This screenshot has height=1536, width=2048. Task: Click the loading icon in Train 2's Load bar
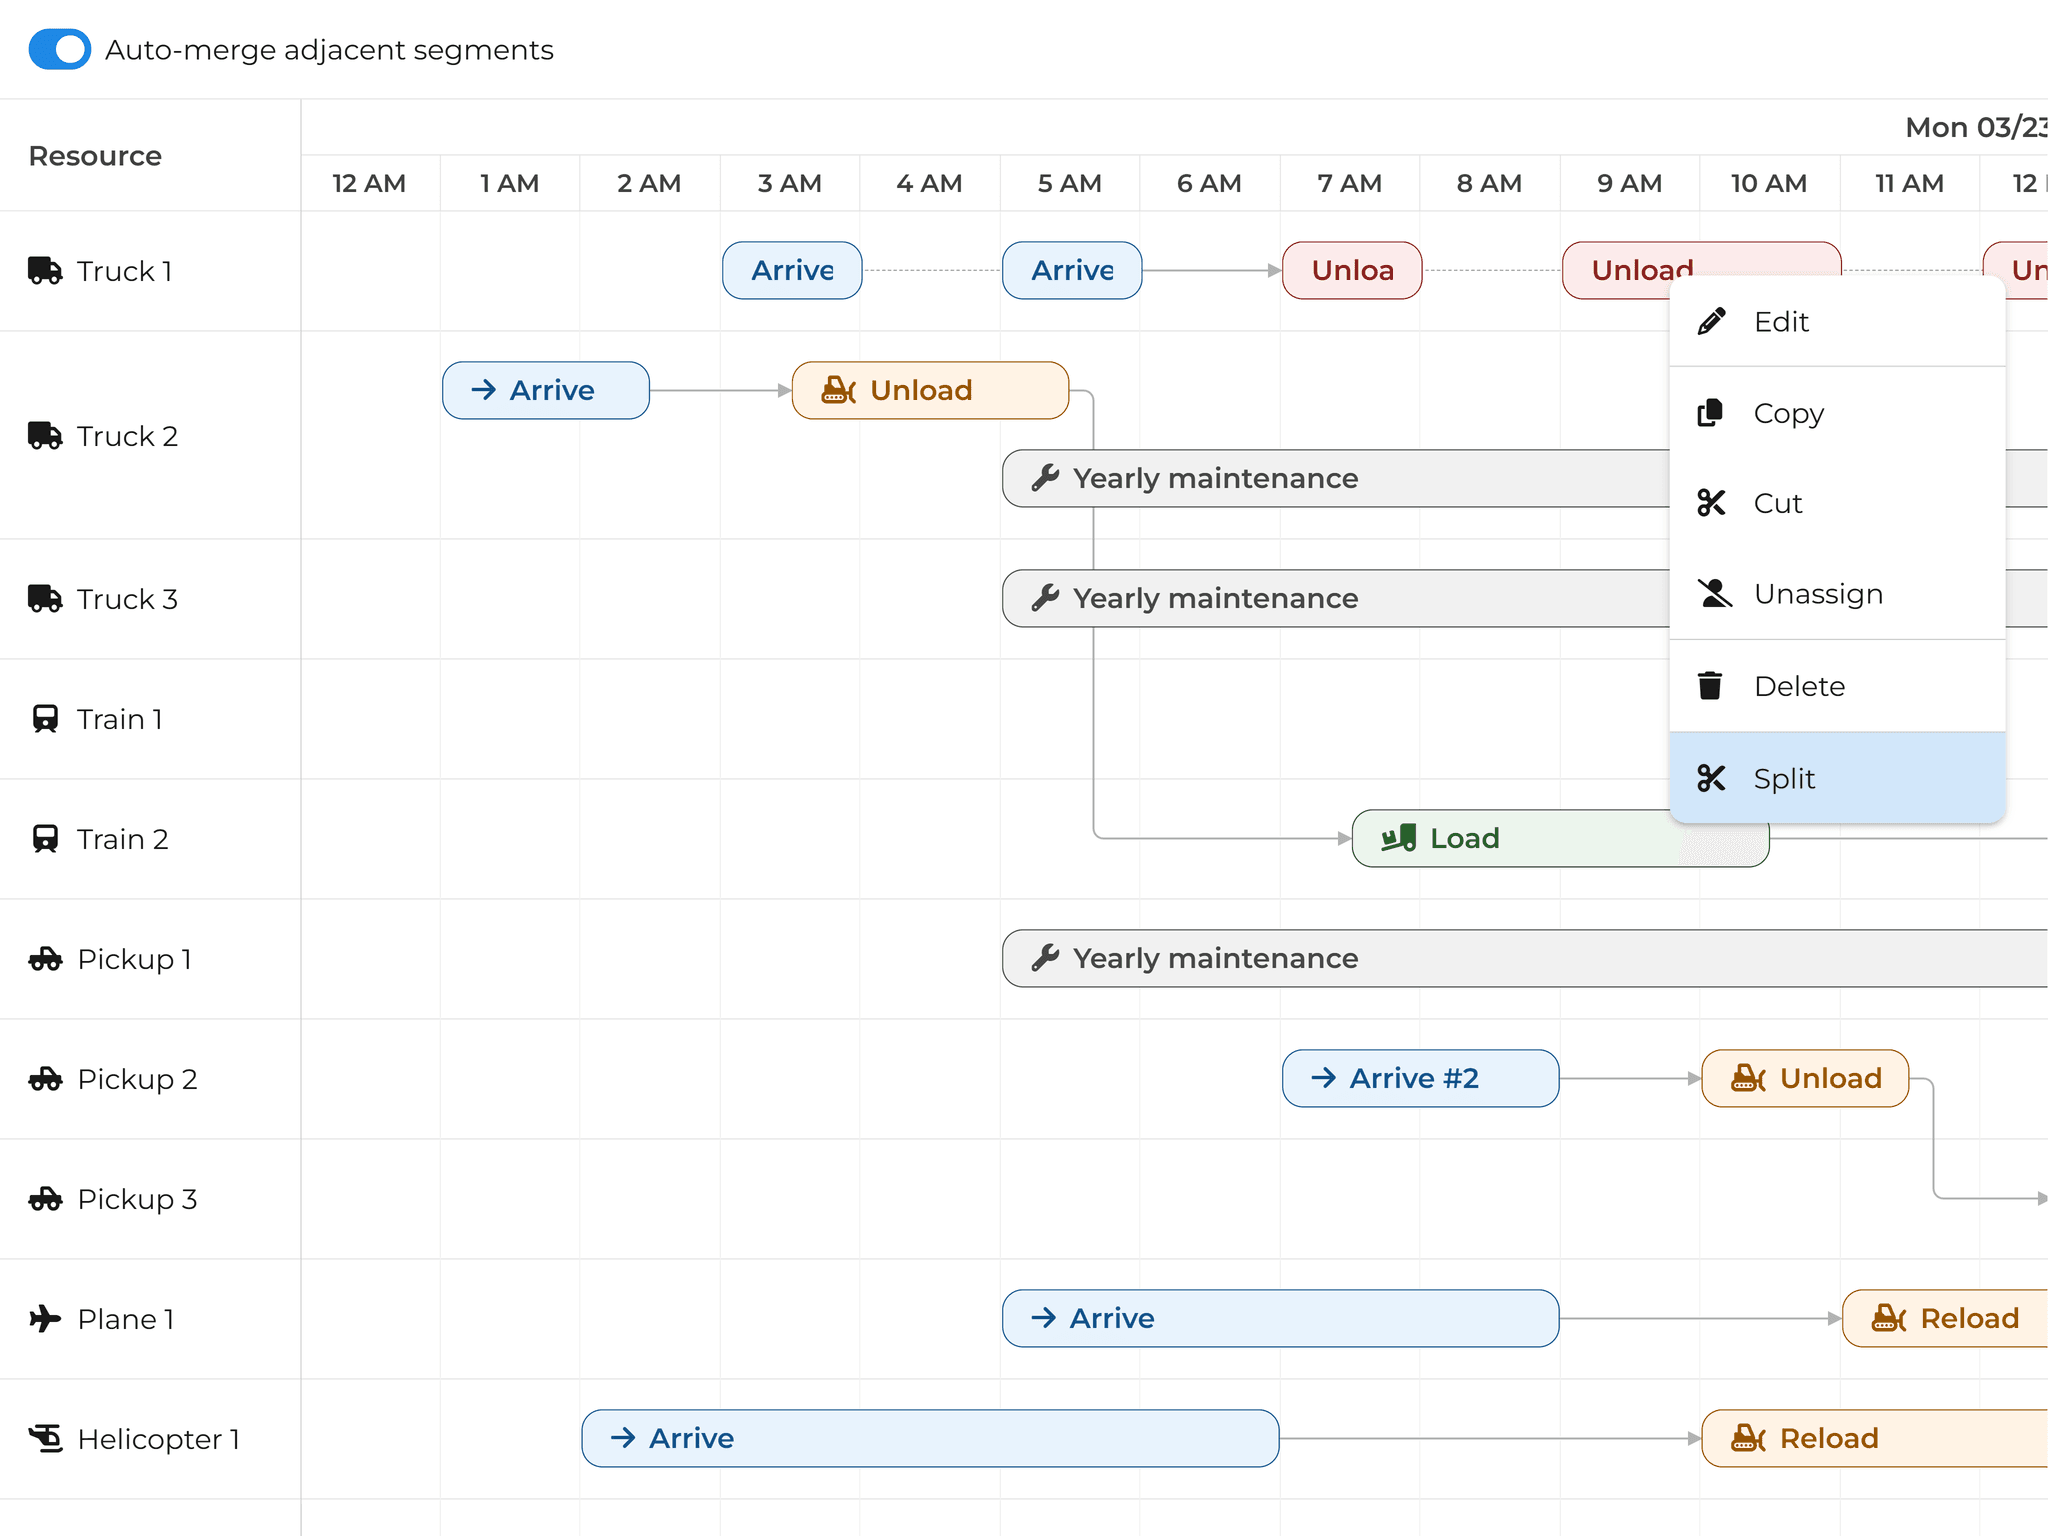(1398, 838)
